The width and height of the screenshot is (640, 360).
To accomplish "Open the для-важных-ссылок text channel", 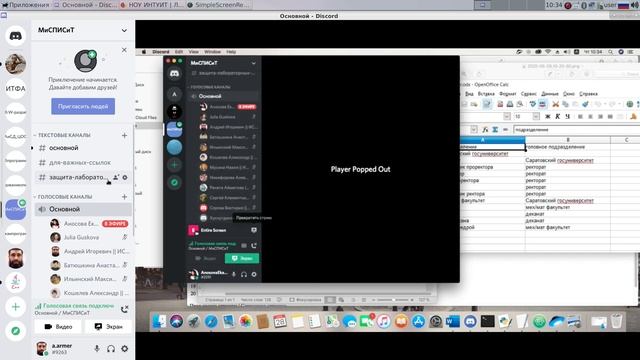I will [x=83, y=162].
